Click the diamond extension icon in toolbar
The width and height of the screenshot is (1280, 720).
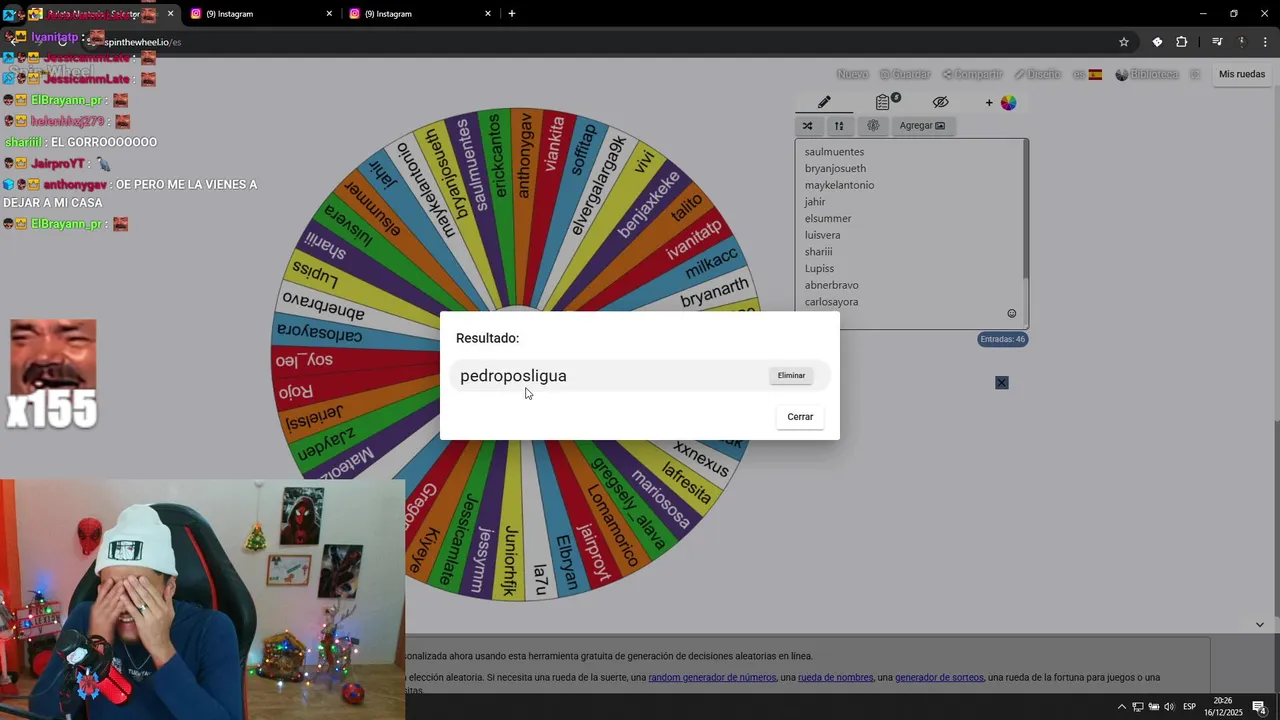pos(1157,42)
